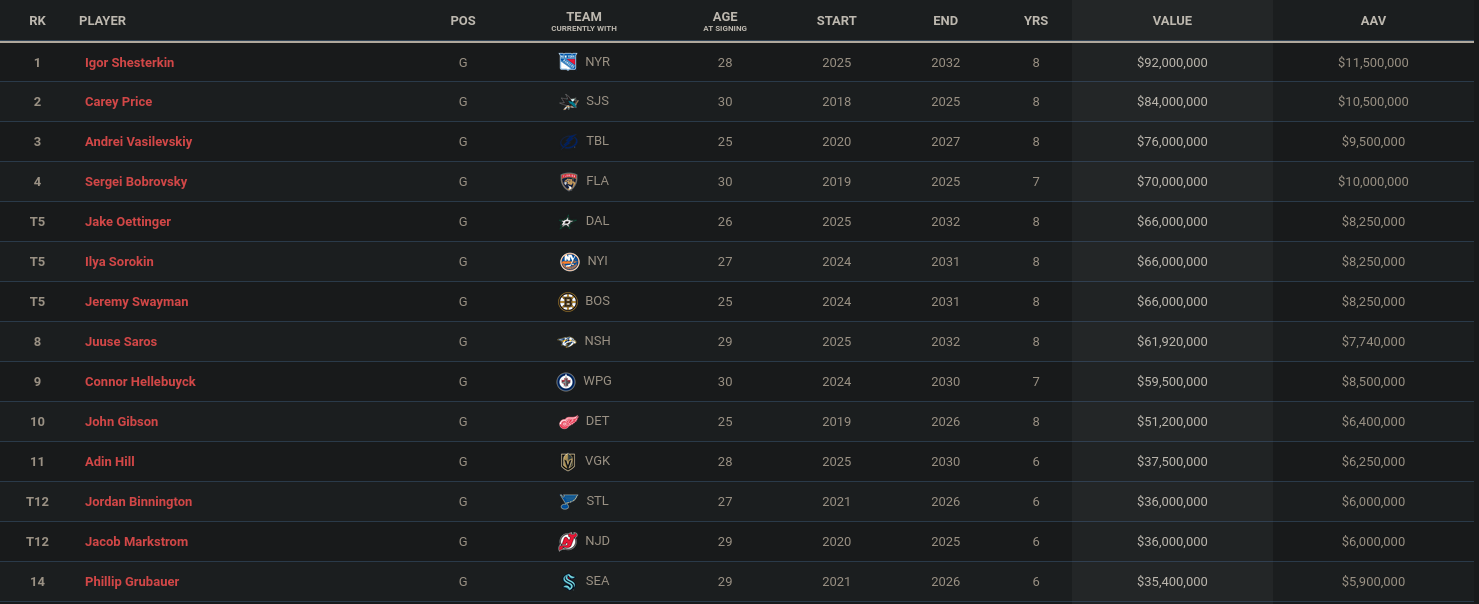Open Connor Hellebuyck's profile link
Image resolution: width=1479 pixels, height=604 pixels.
pyautogui.click(x=140, y=382)
